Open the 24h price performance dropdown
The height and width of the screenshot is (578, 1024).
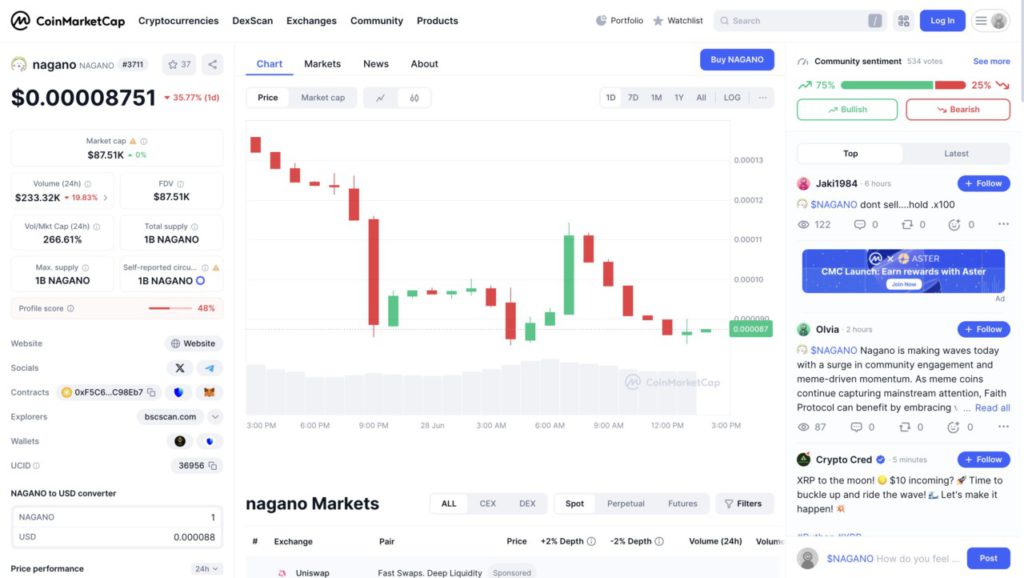tap(206, 569)
